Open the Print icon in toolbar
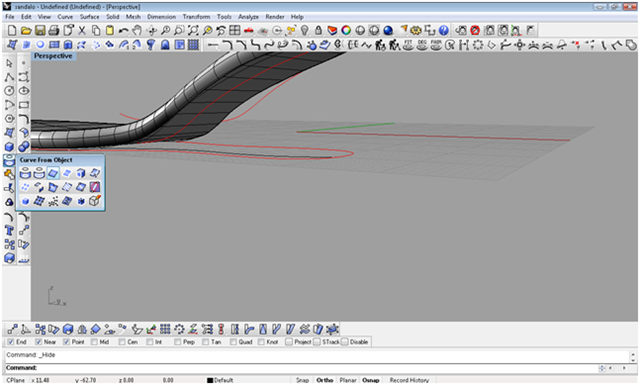Screen dimensions: 640x385 [53, 30]
